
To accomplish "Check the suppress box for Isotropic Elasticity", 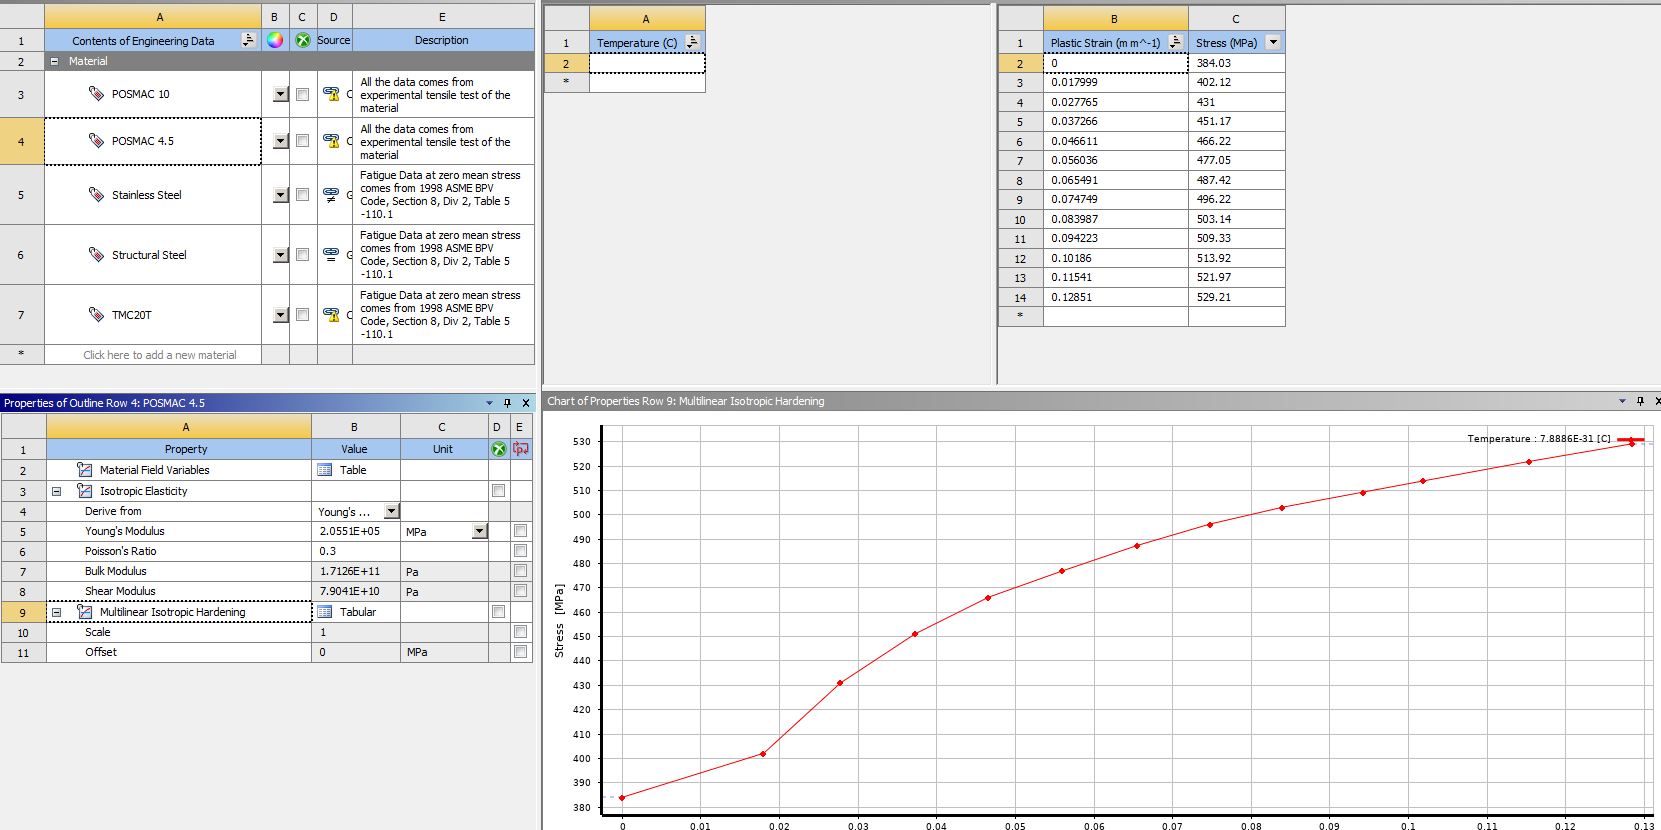I will [498, 491].
